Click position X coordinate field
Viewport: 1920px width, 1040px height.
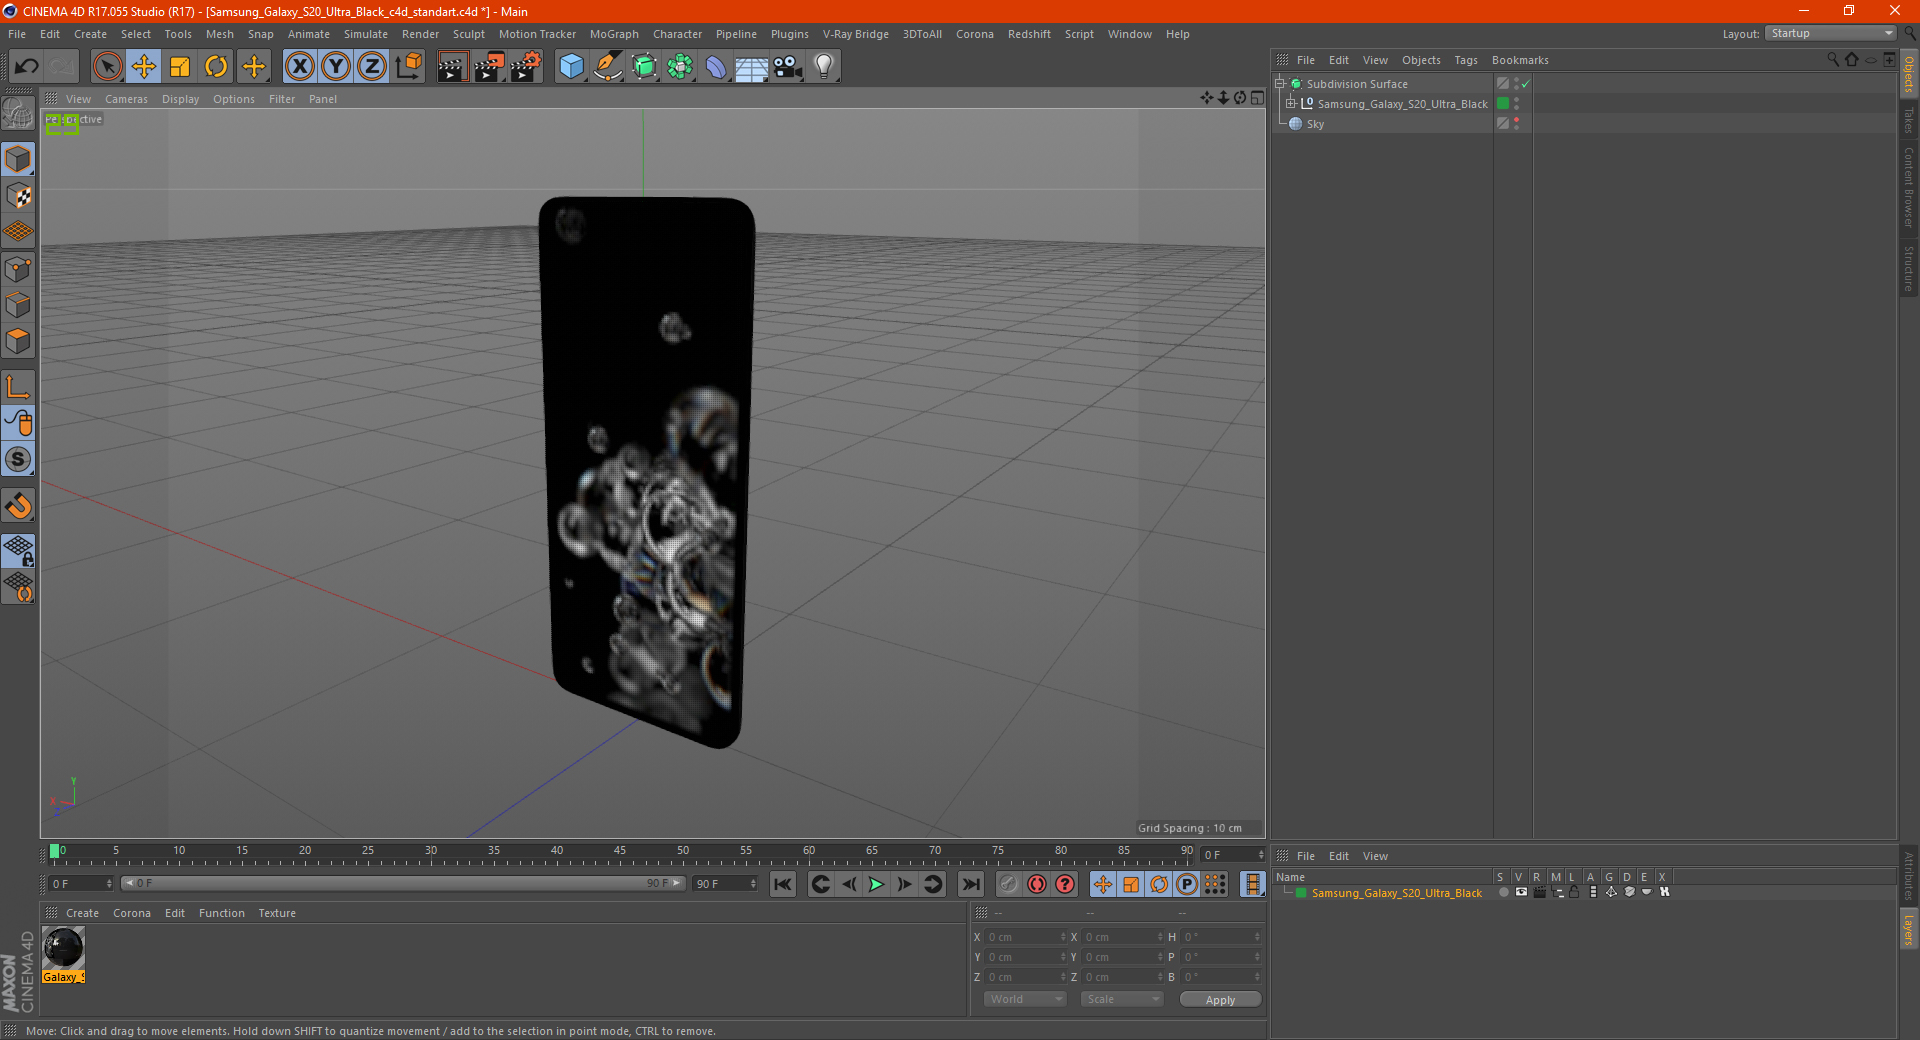tap(1025, 937)
